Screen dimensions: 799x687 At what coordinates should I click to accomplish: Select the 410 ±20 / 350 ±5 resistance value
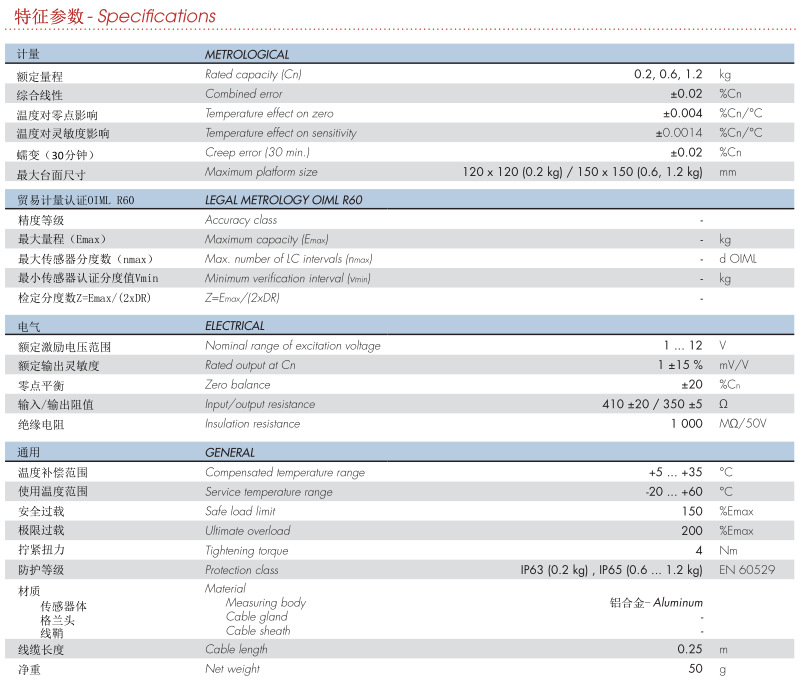[x=652, y=404]
